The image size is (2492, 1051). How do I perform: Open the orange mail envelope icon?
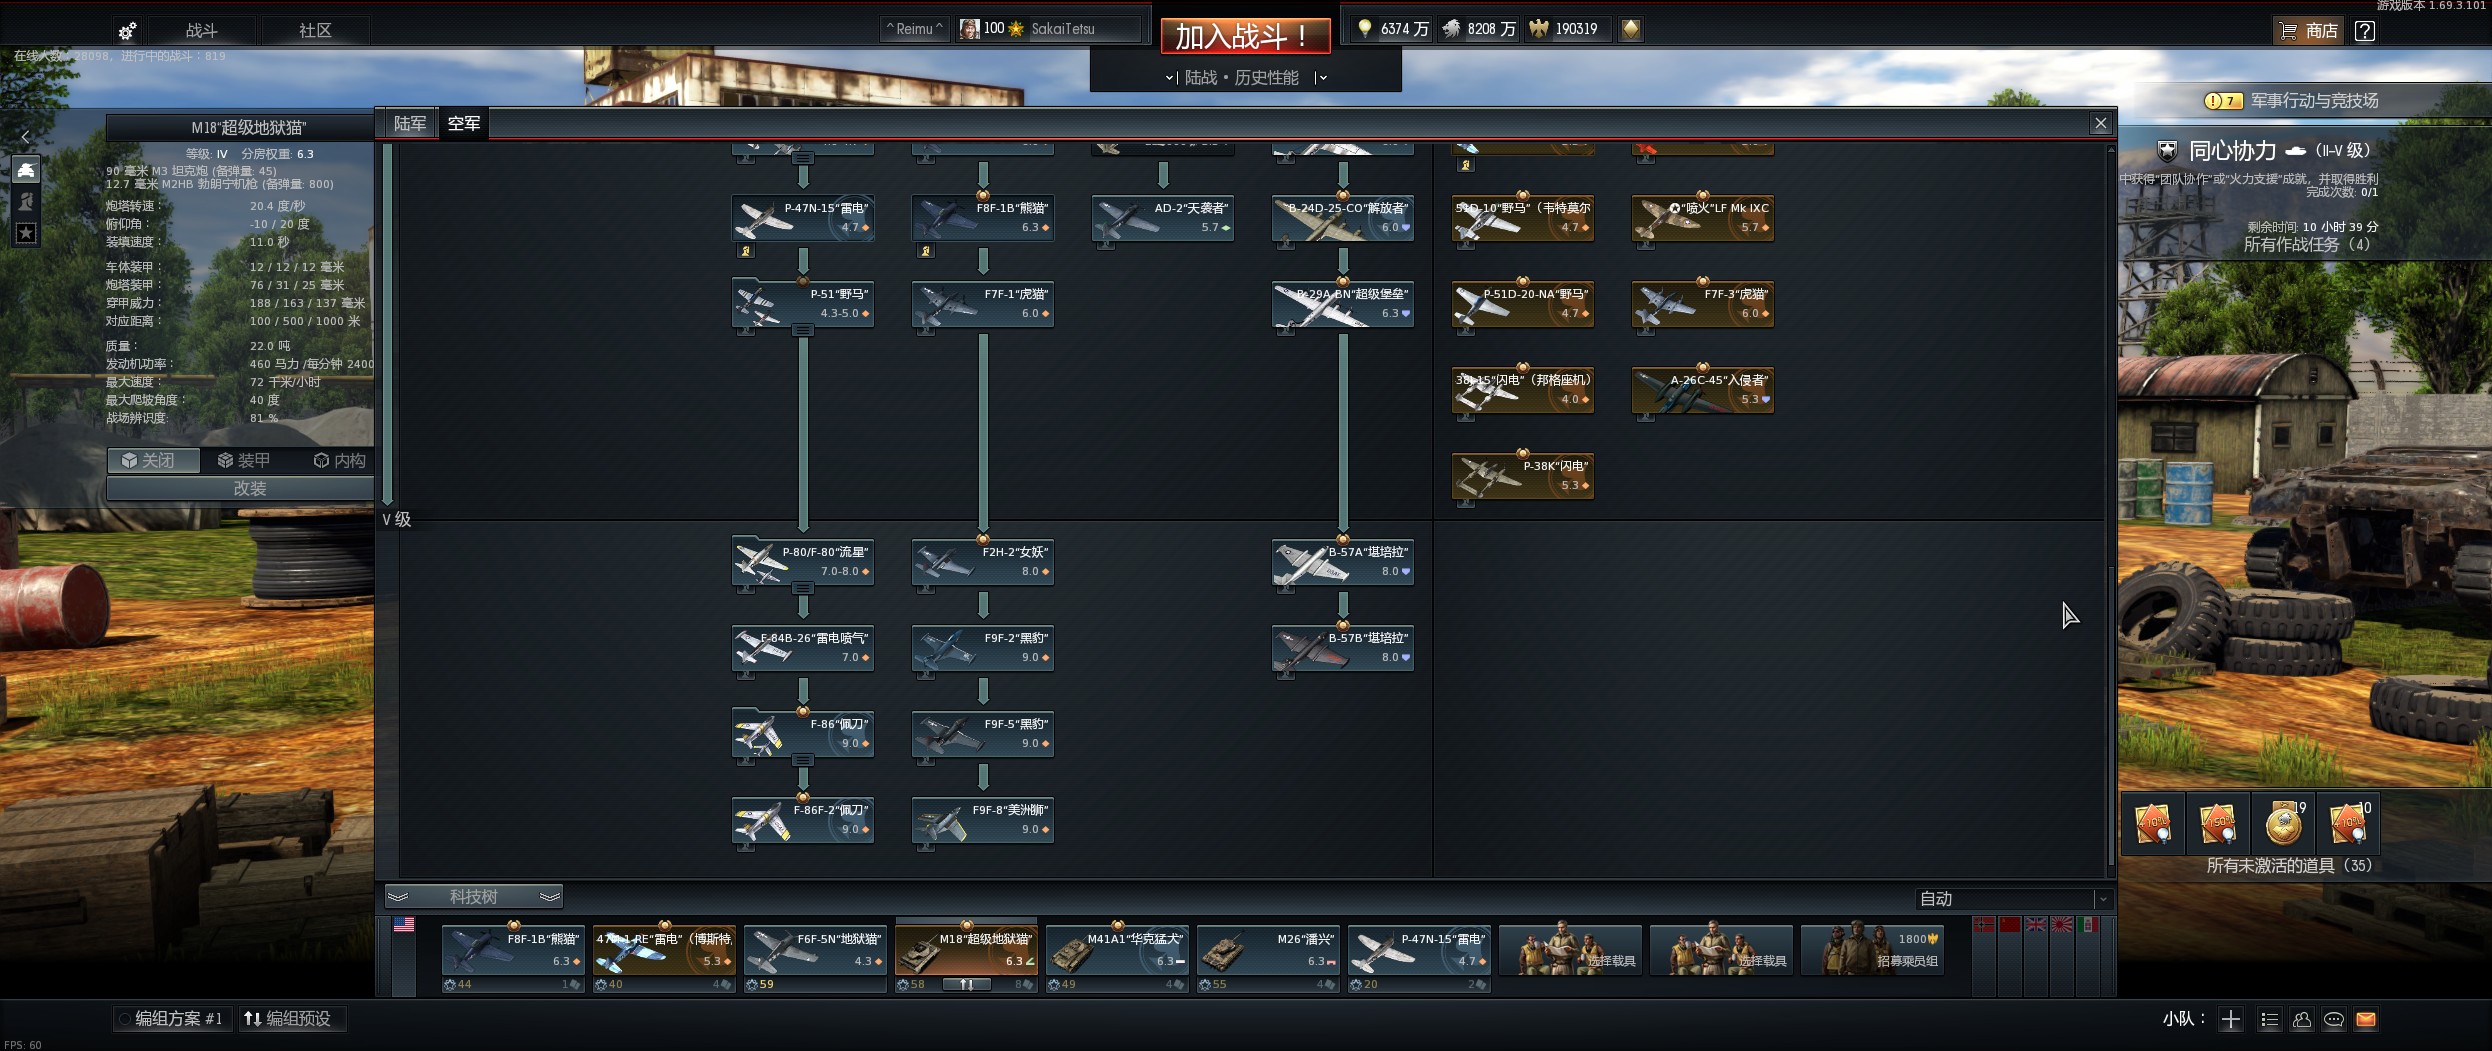pos(2366,1020)
